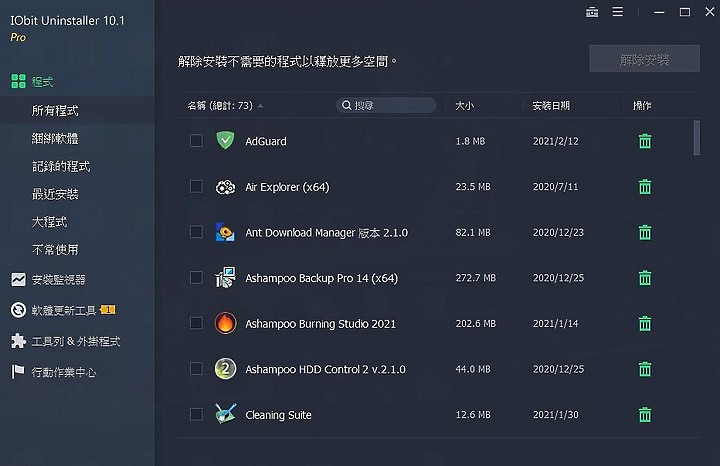Viewport: 720px width, 466px height.
Task: Click the Cleaning Suite app icon
Action: coord(225,414)
